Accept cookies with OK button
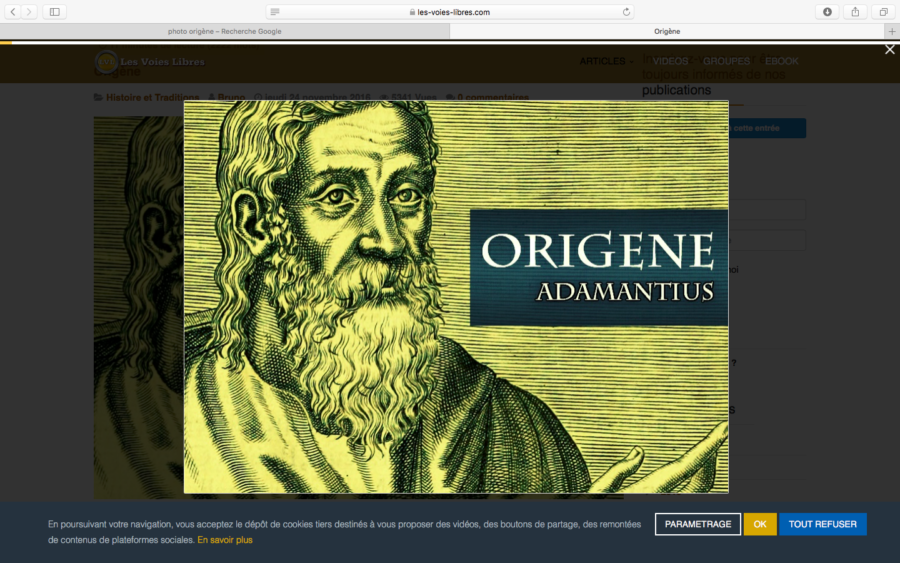Viewport: 900px width, 563px height. click(760, 524)
